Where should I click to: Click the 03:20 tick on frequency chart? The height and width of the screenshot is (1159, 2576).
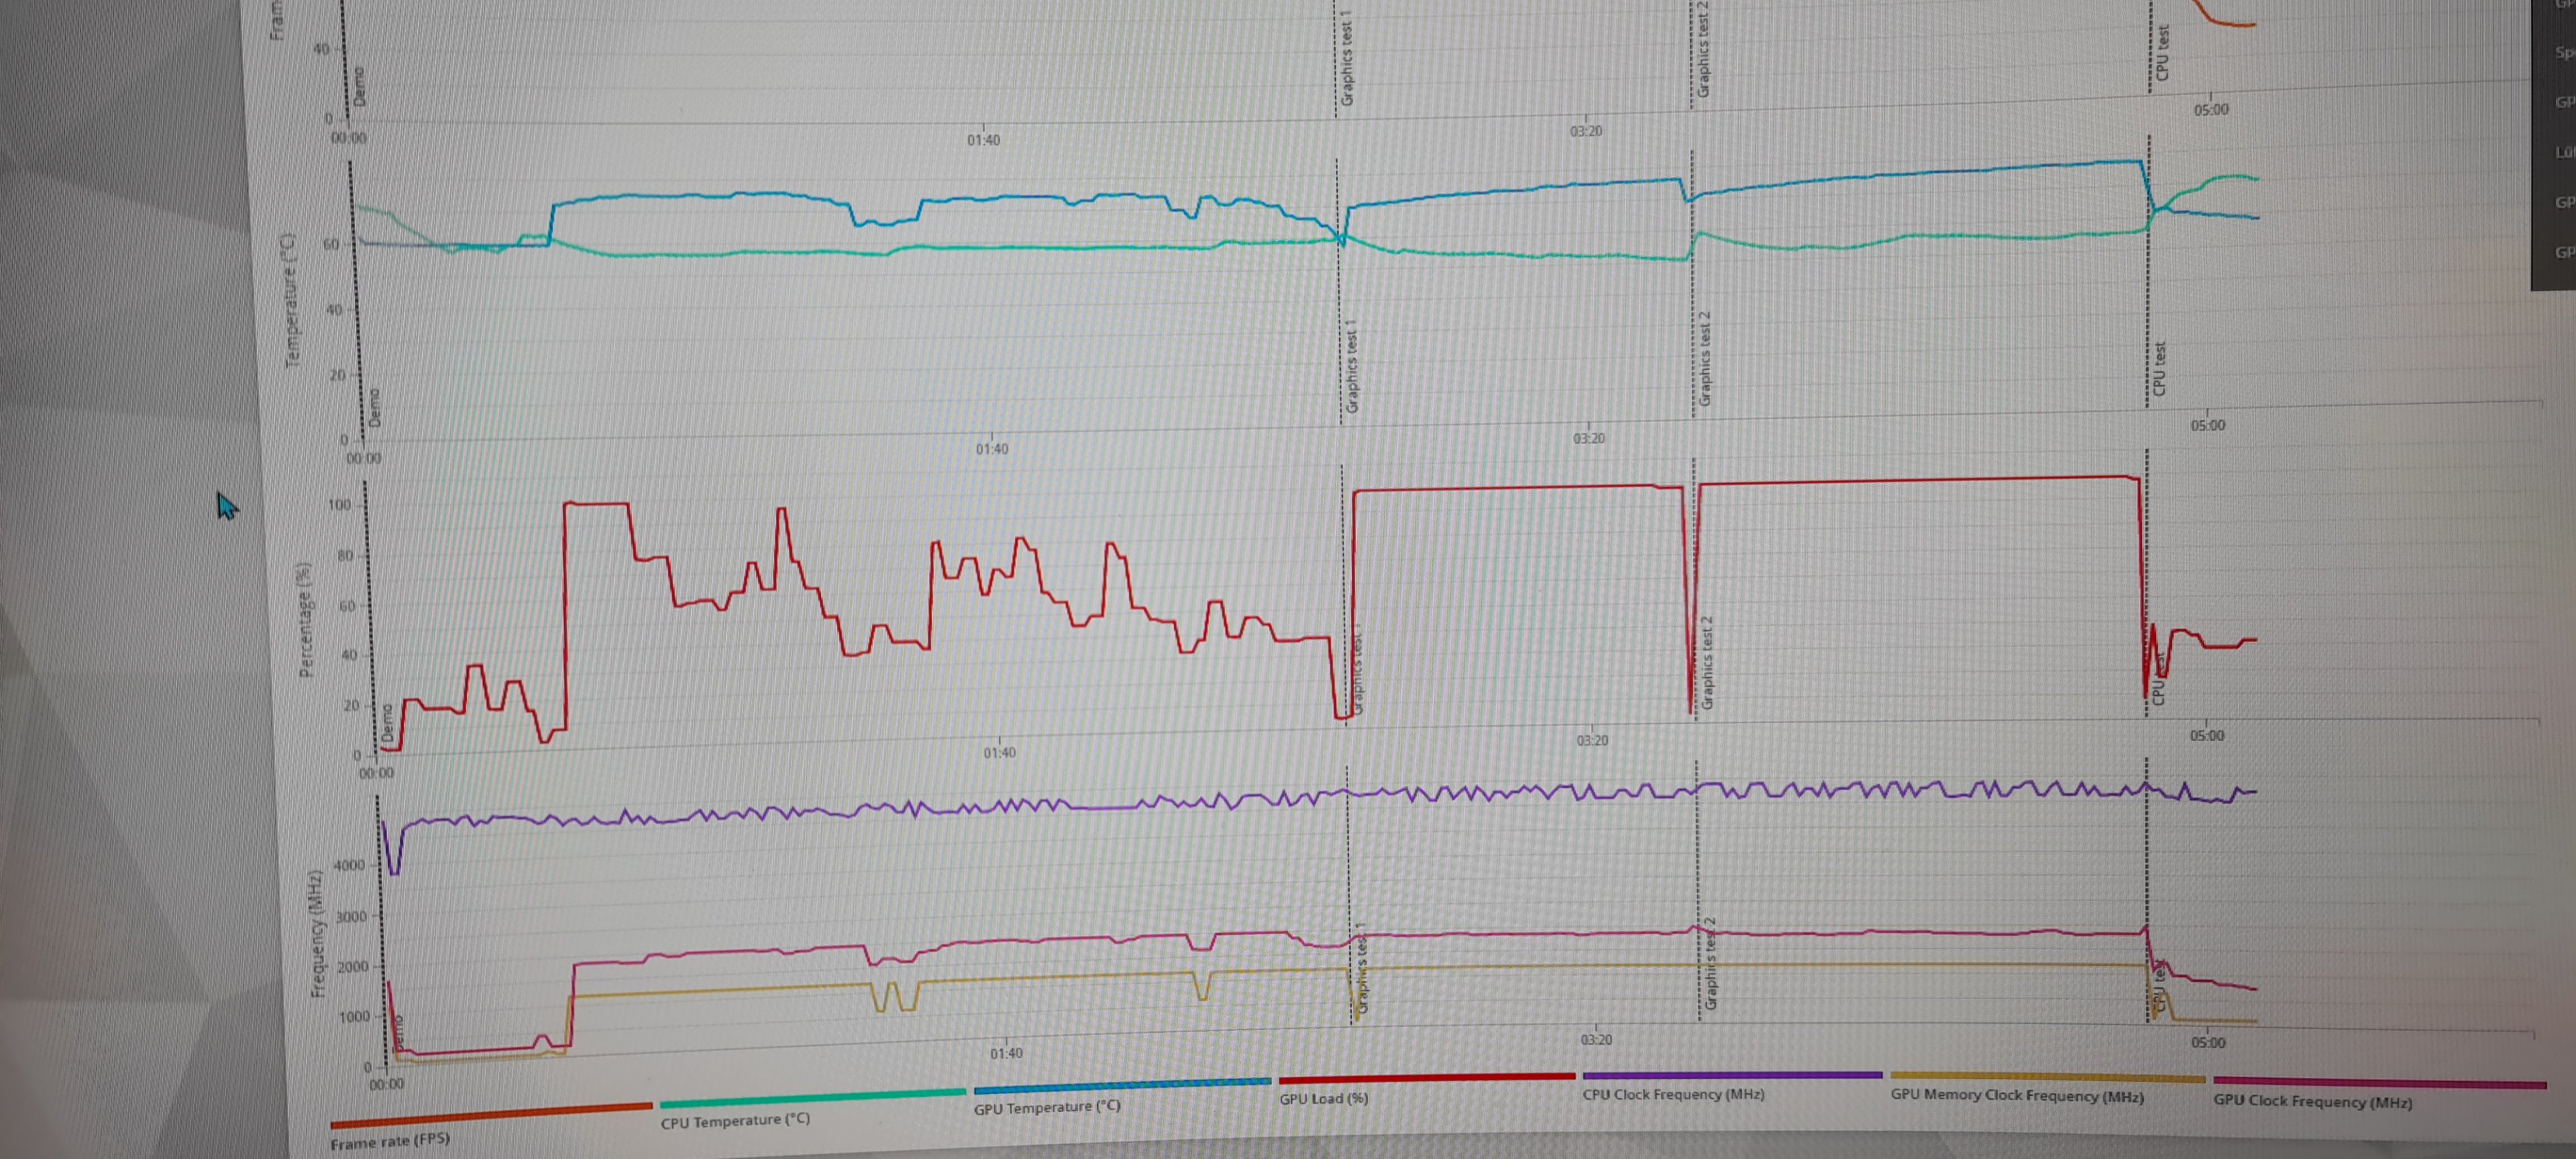(x=1596, y=1040)
